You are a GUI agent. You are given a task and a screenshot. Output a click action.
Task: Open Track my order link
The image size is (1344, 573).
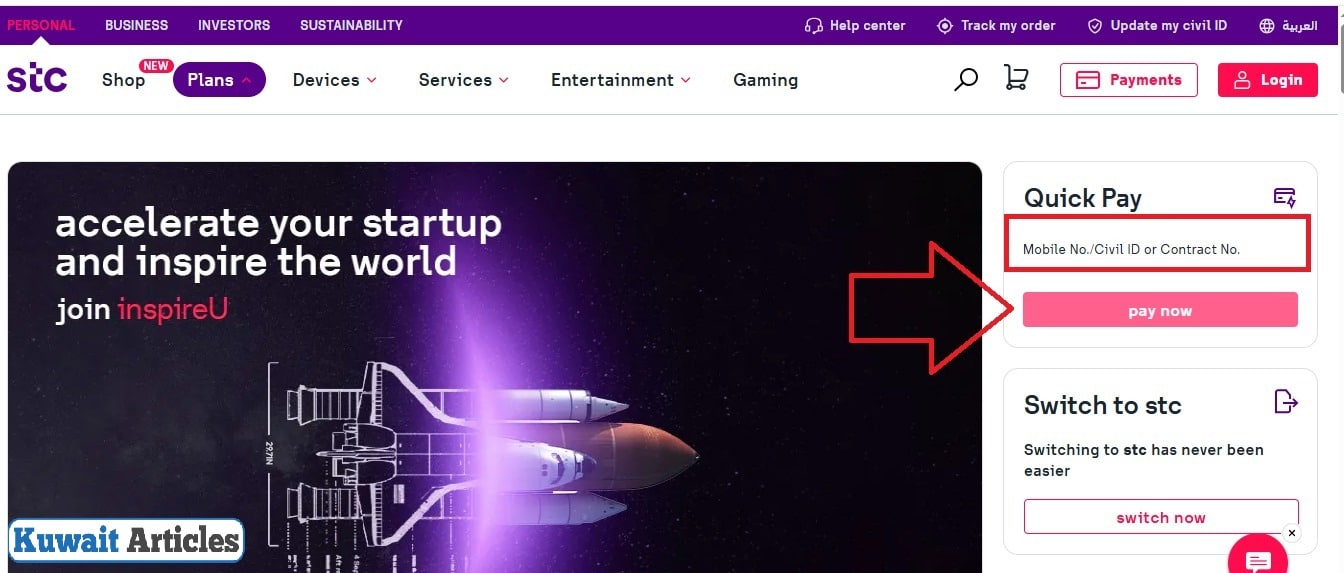click(996, 26)
